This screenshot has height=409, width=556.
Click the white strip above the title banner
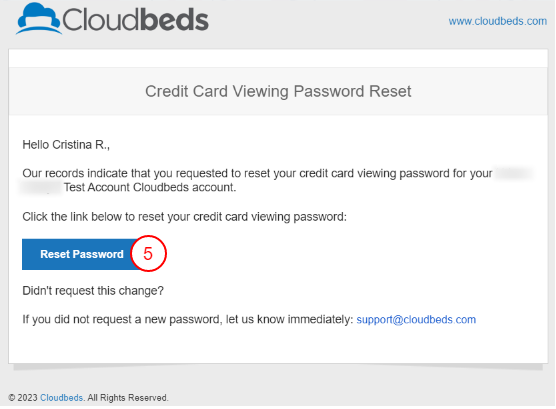coord(278,59)
